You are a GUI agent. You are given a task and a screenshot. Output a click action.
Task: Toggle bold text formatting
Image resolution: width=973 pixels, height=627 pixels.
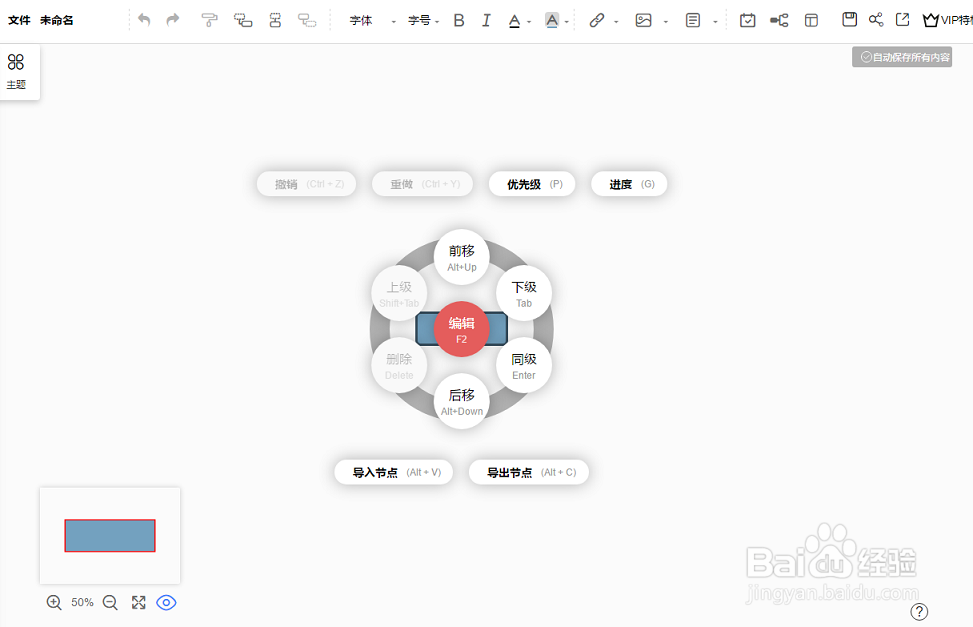tap(459, 20)
